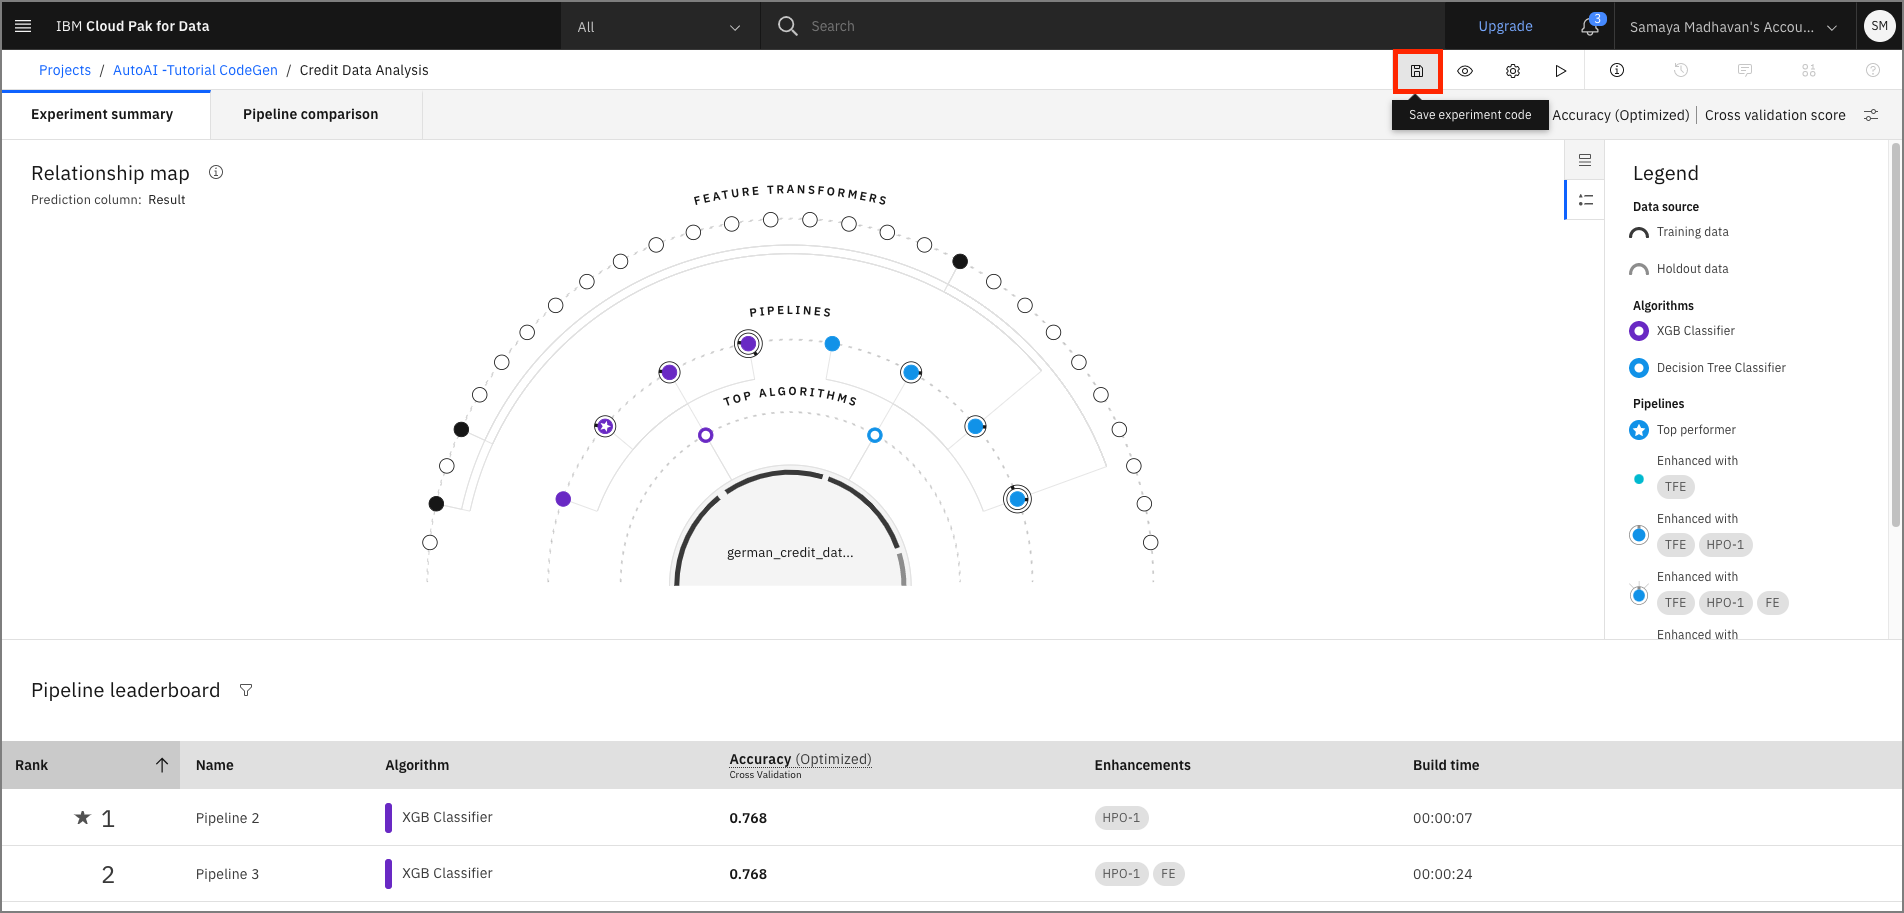Click the Enhancements column header

click(1142, 765)
